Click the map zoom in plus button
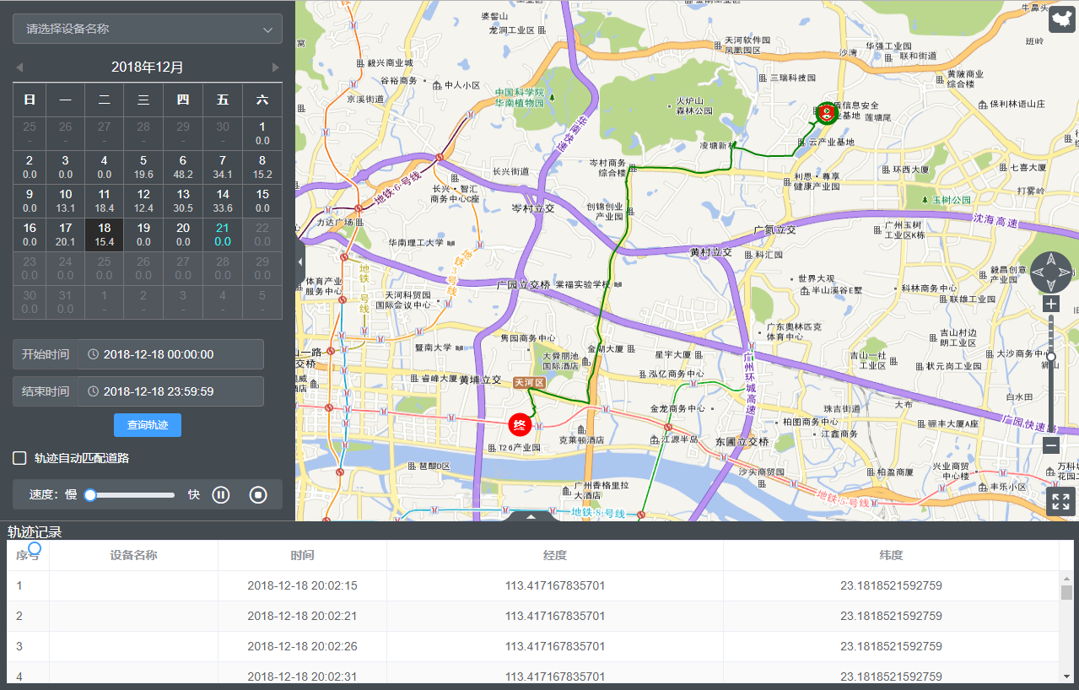Viewport: 1079px width, 690px height. tap(1051, 304)
